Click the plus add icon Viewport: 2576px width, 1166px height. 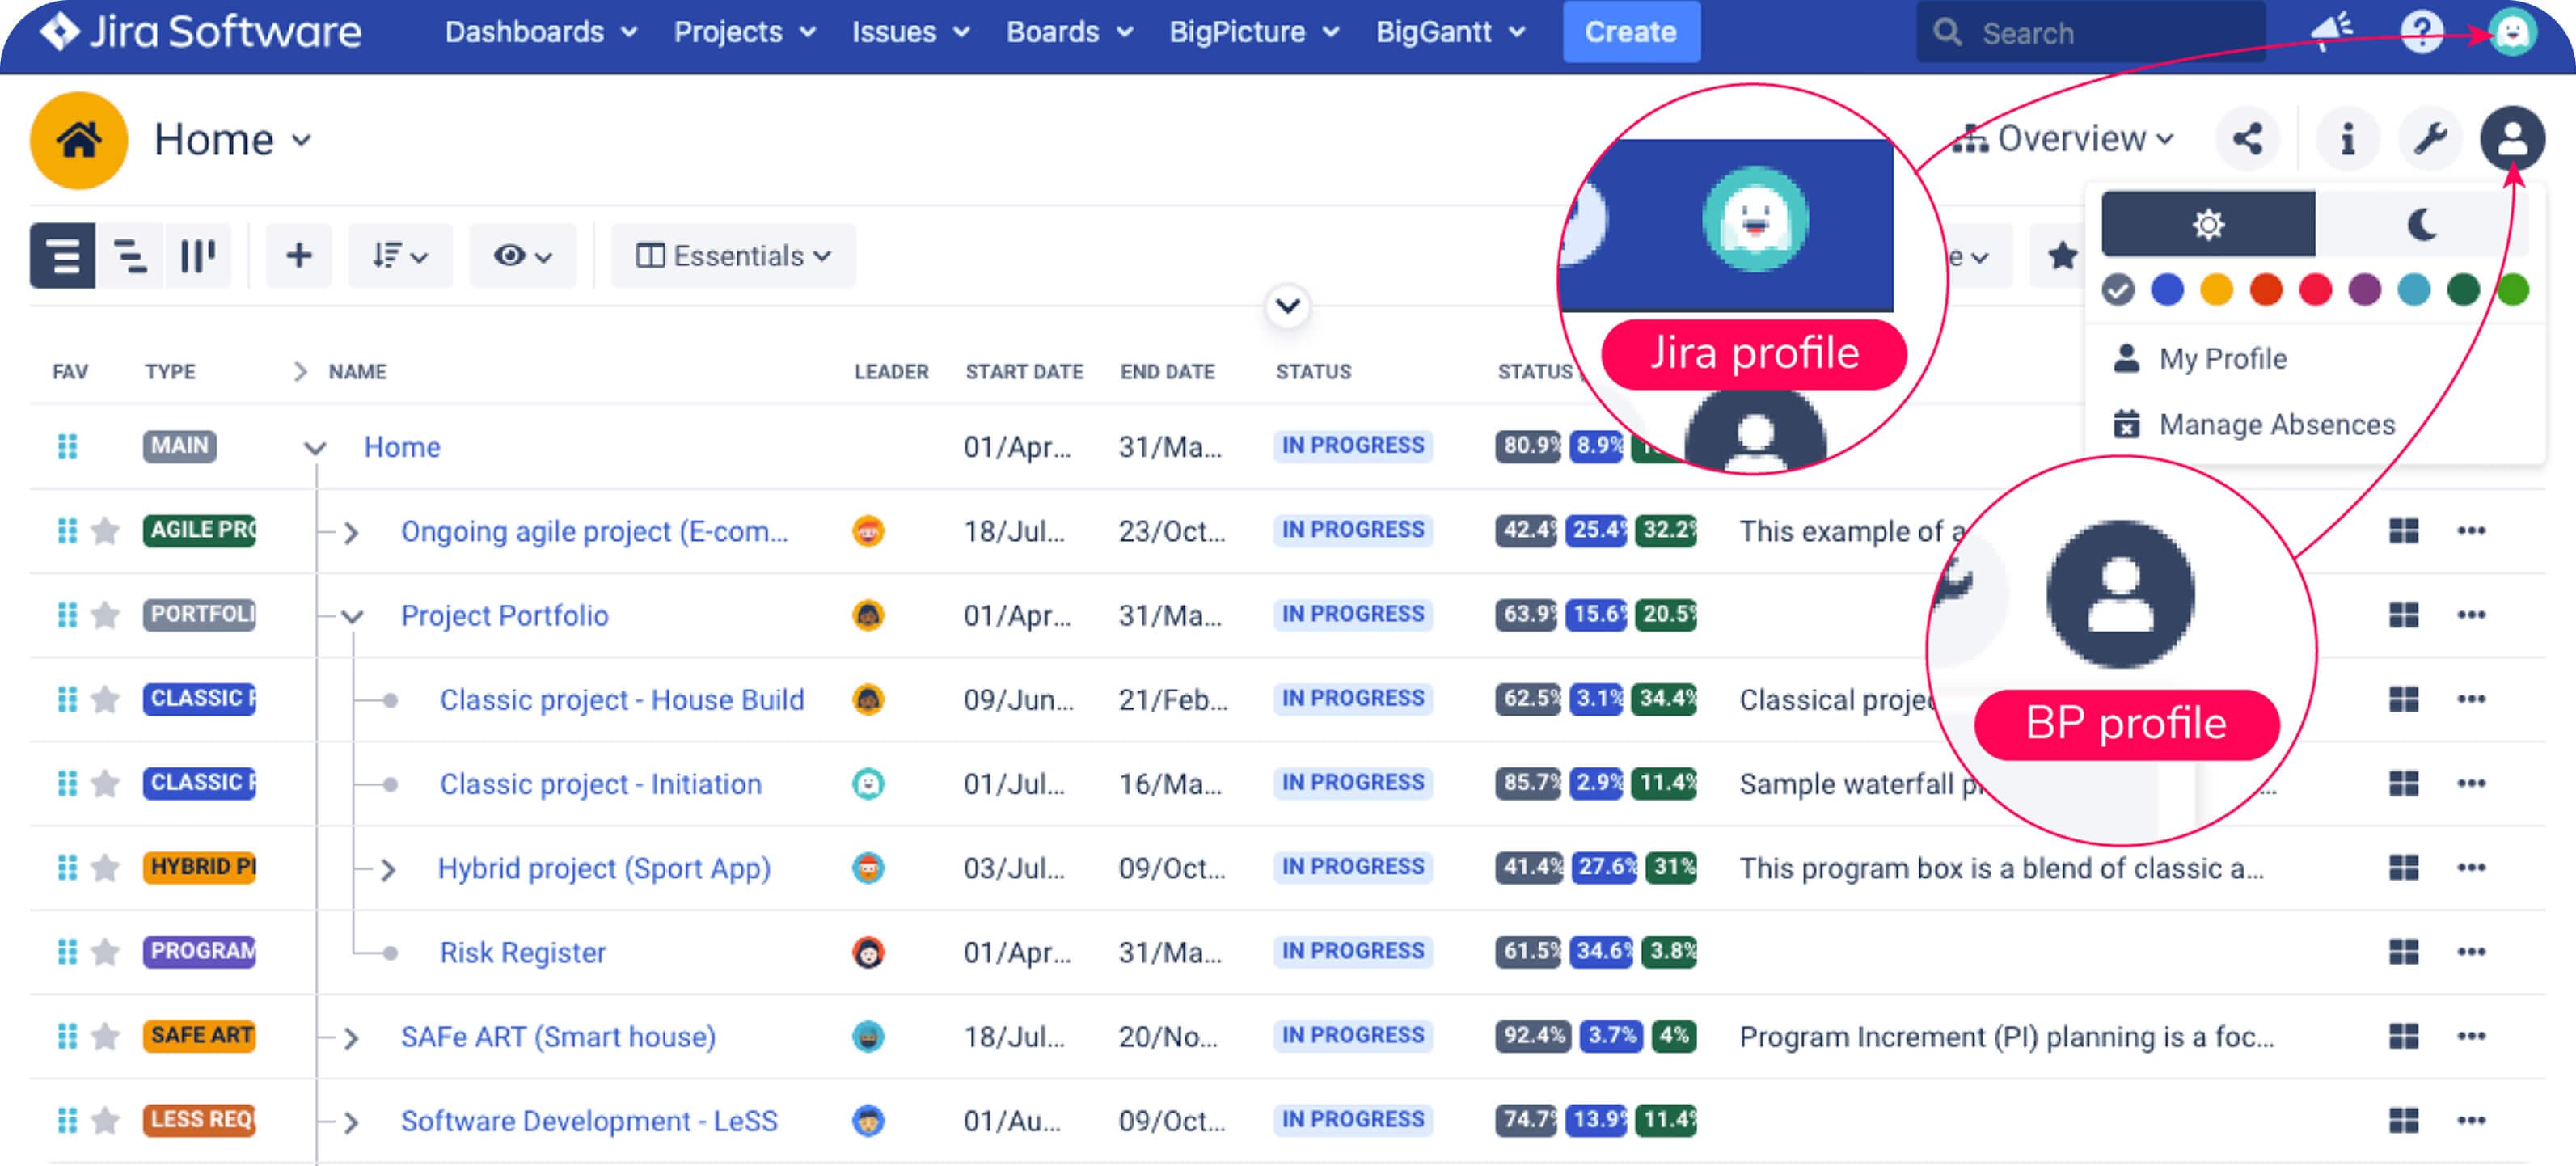coord(298,256)
